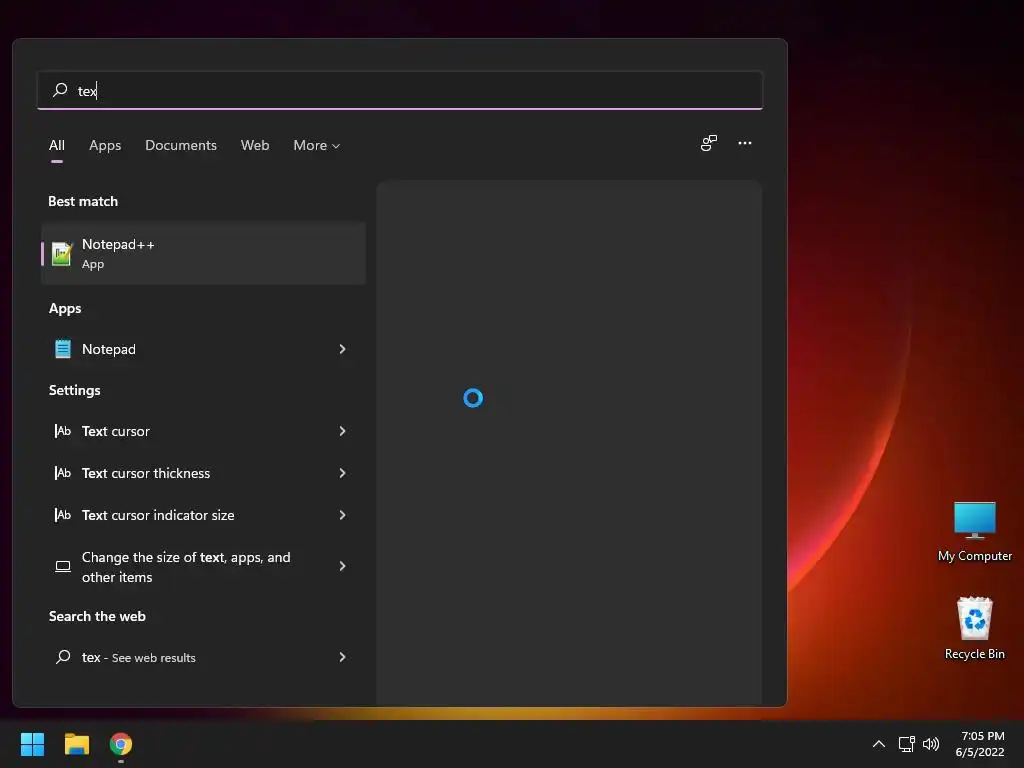This screenshot has height=768, width=1024.
Task: Open Google Chrome from the taskbar
Action: click(121, 744)
